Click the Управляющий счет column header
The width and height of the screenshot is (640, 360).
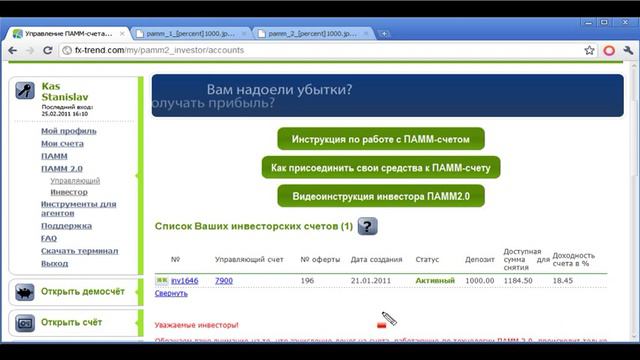[249, 259]
